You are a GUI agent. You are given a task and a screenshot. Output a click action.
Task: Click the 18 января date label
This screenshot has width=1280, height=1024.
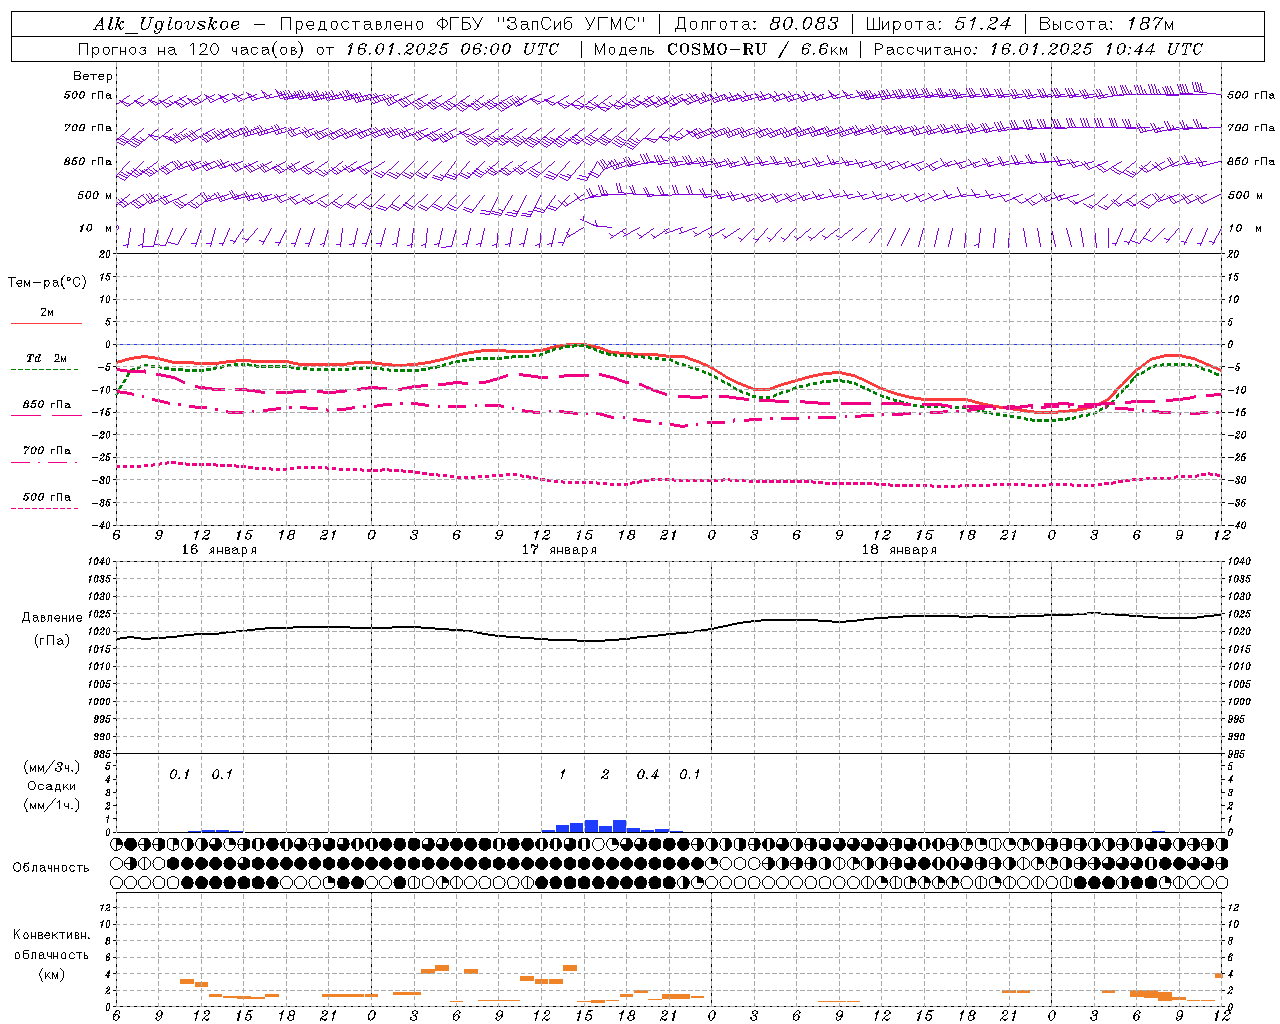click(x=899, y=550)
